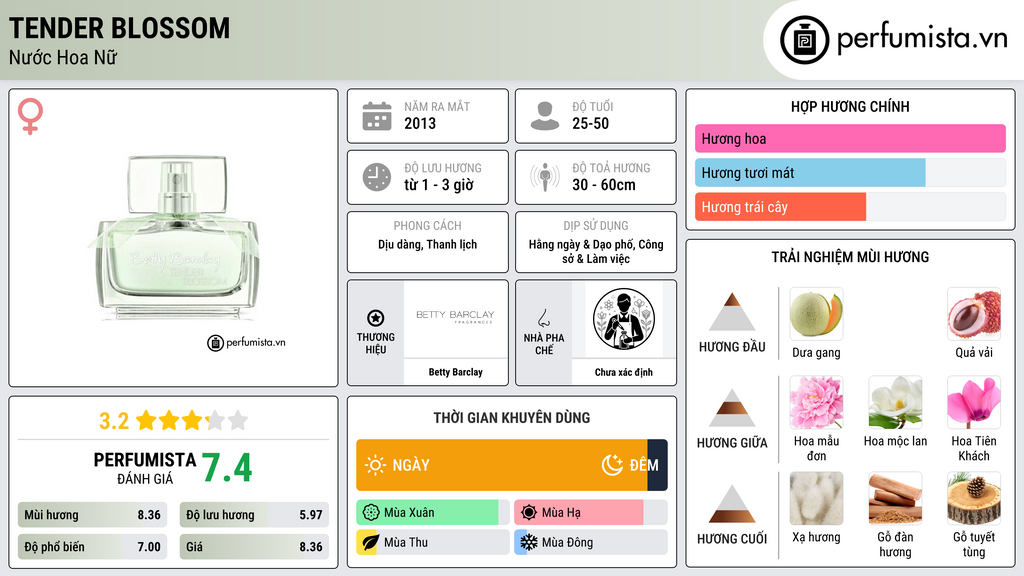
Task: Click the Hoa mẫu đơn peony image
Action: click(816, 402)
